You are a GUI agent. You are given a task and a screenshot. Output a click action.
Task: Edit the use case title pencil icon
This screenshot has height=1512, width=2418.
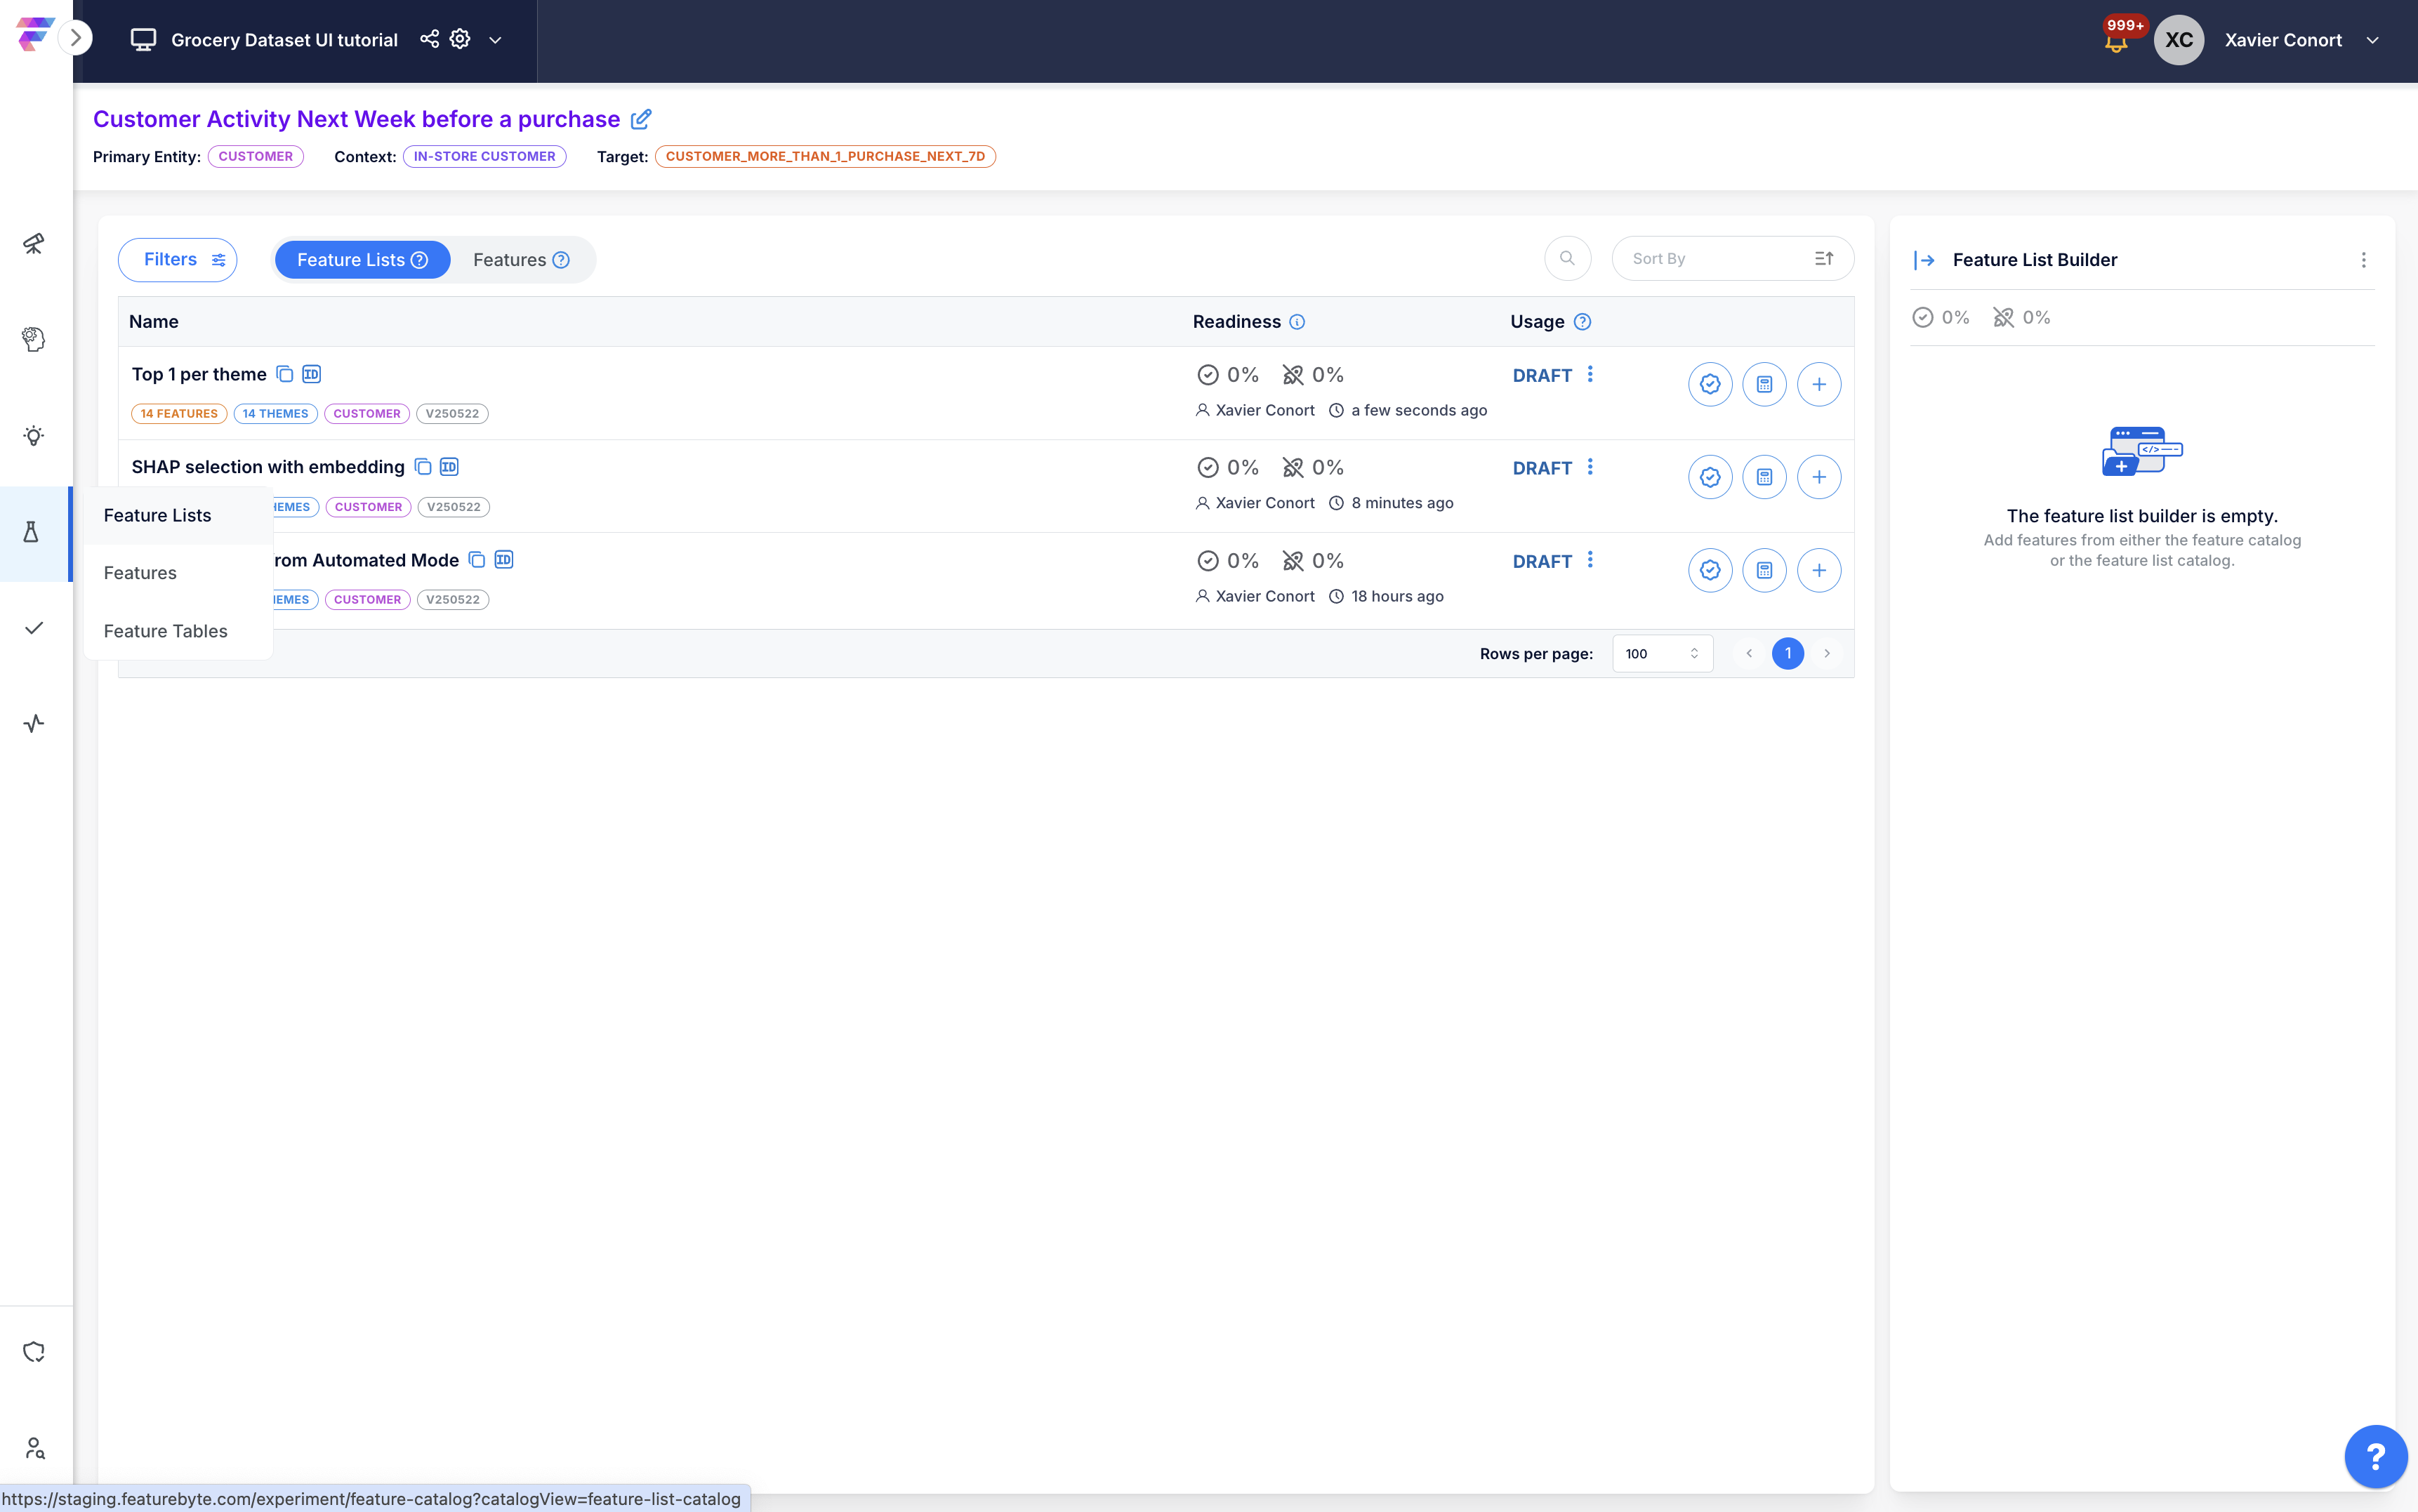(641, 119)
